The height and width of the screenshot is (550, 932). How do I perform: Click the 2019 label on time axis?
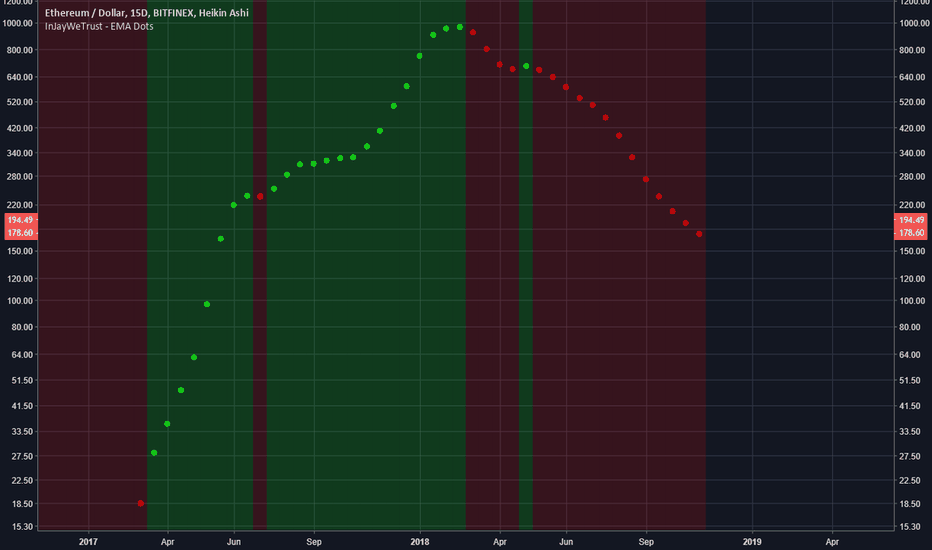click(752, 542)
